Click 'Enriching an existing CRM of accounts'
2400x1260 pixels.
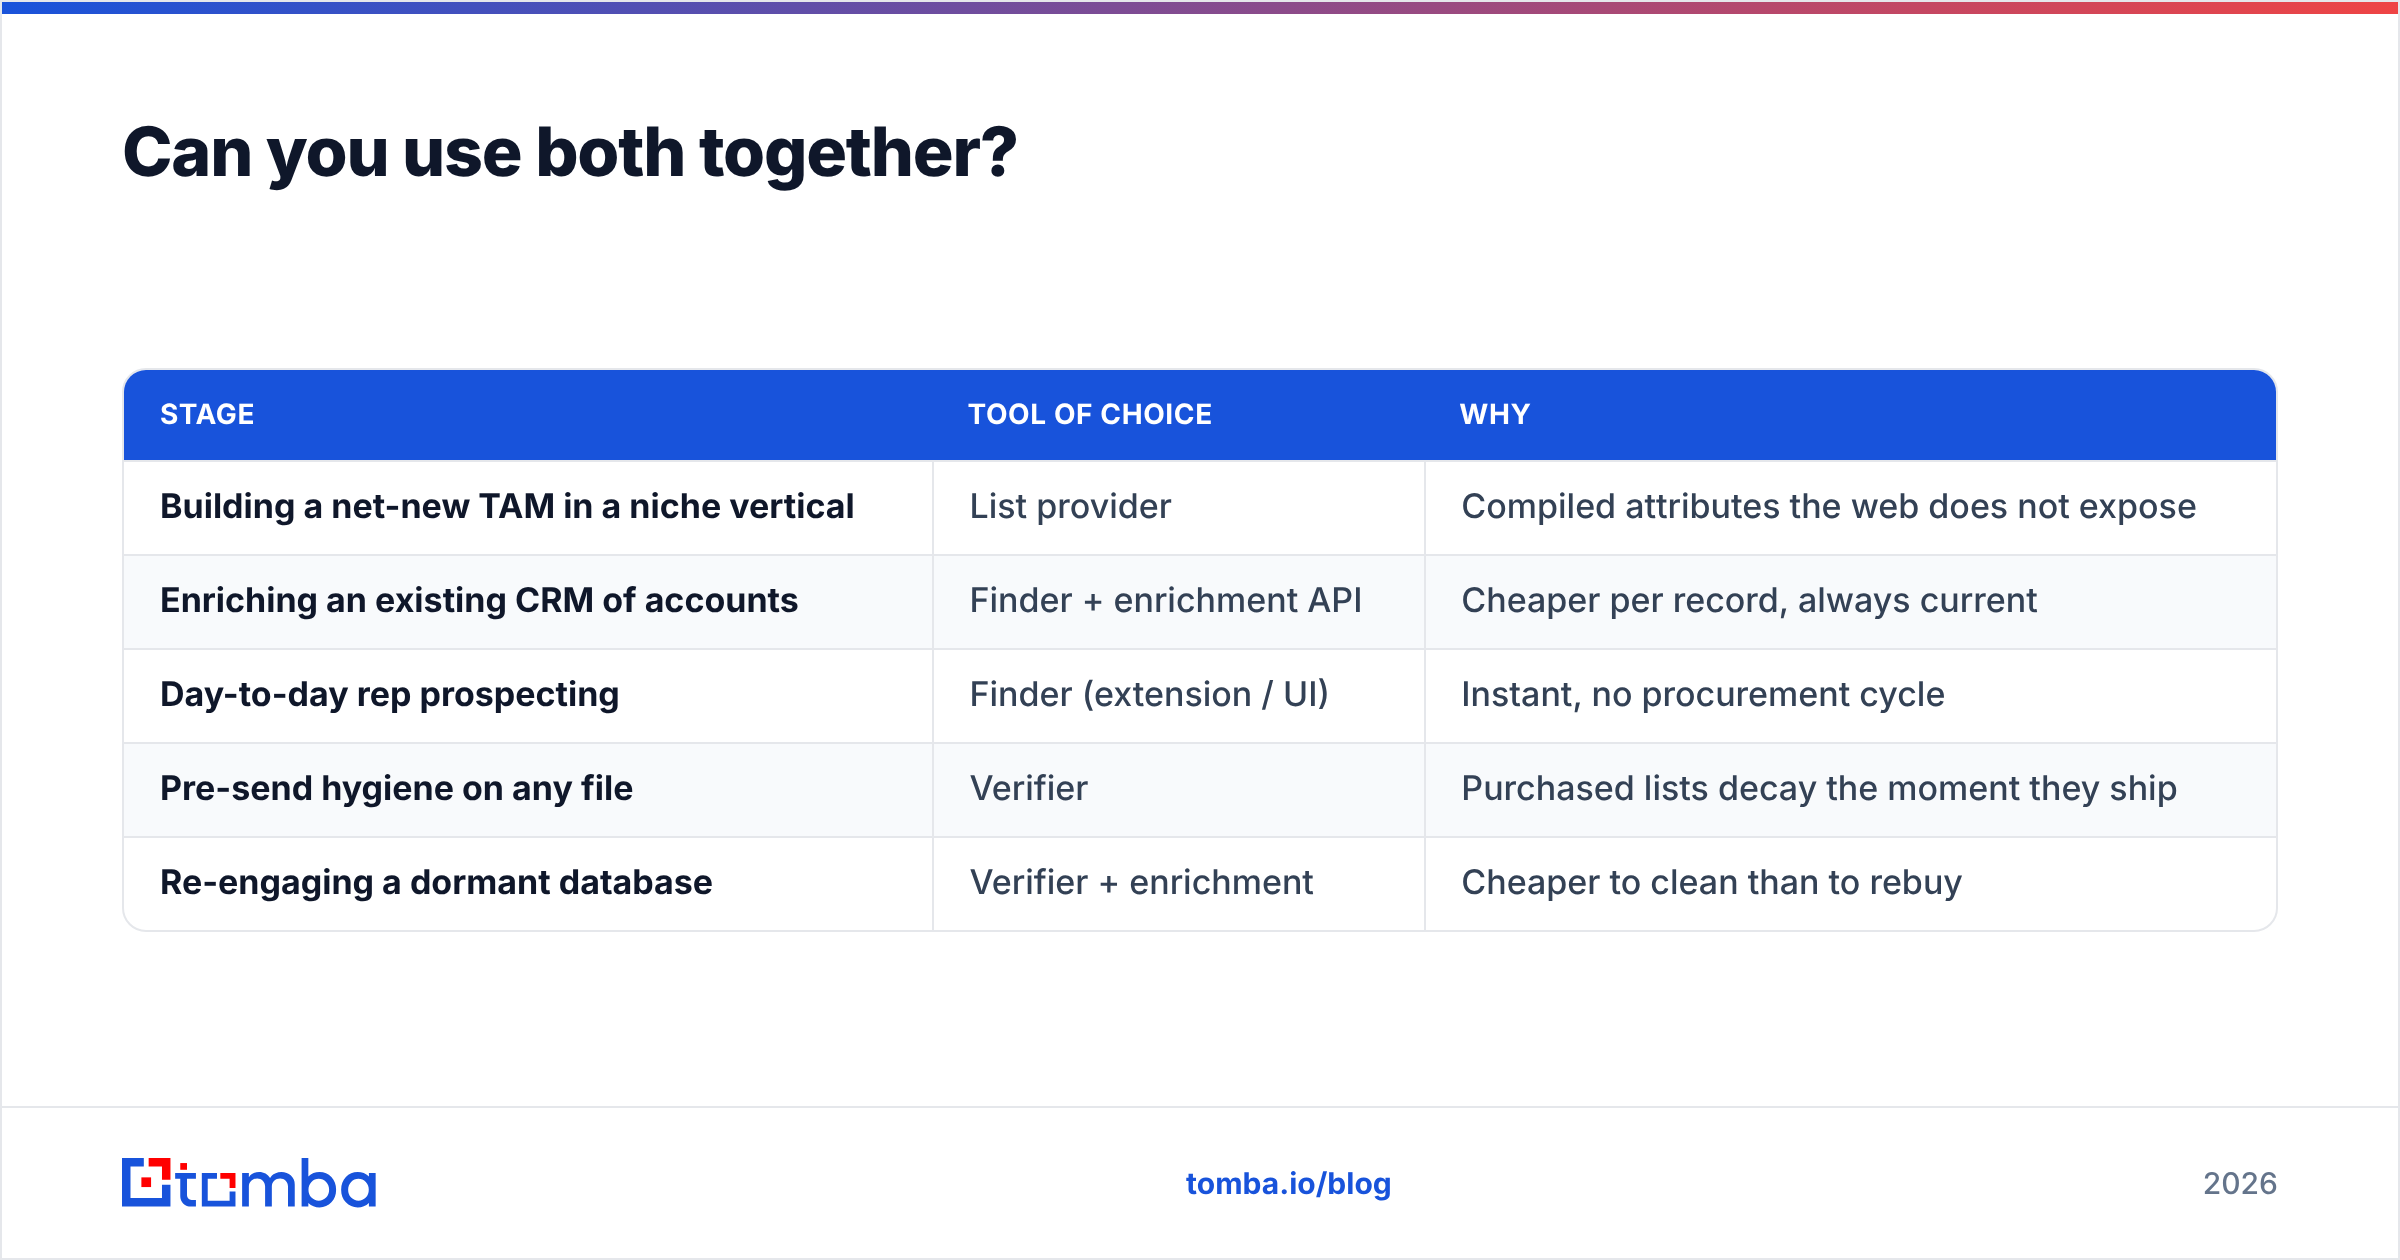(479, 600)
